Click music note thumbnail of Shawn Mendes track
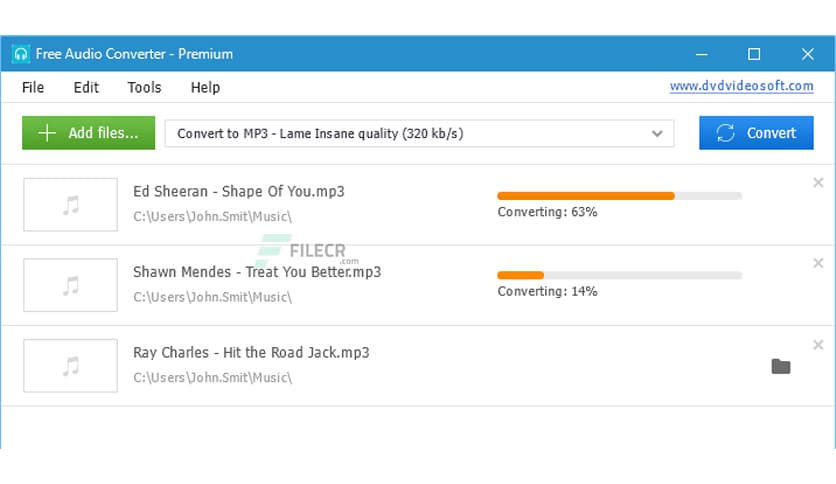This screenshot has height=484, width=836. click(70, 285)
